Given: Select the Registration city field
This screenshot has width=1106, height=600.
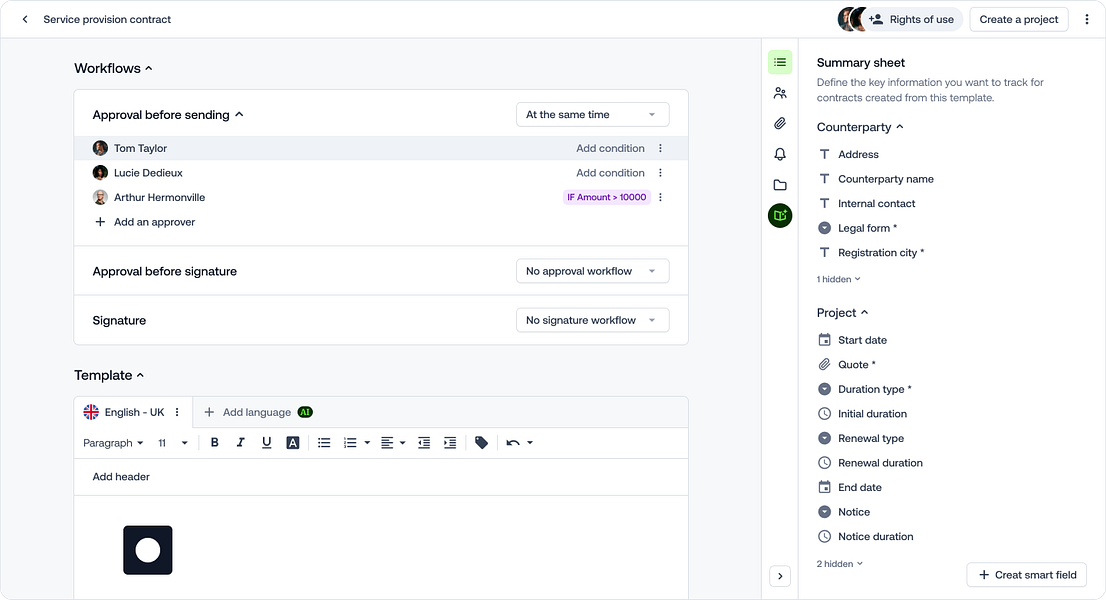Looking at the screenshot, I should click(871, 253).
